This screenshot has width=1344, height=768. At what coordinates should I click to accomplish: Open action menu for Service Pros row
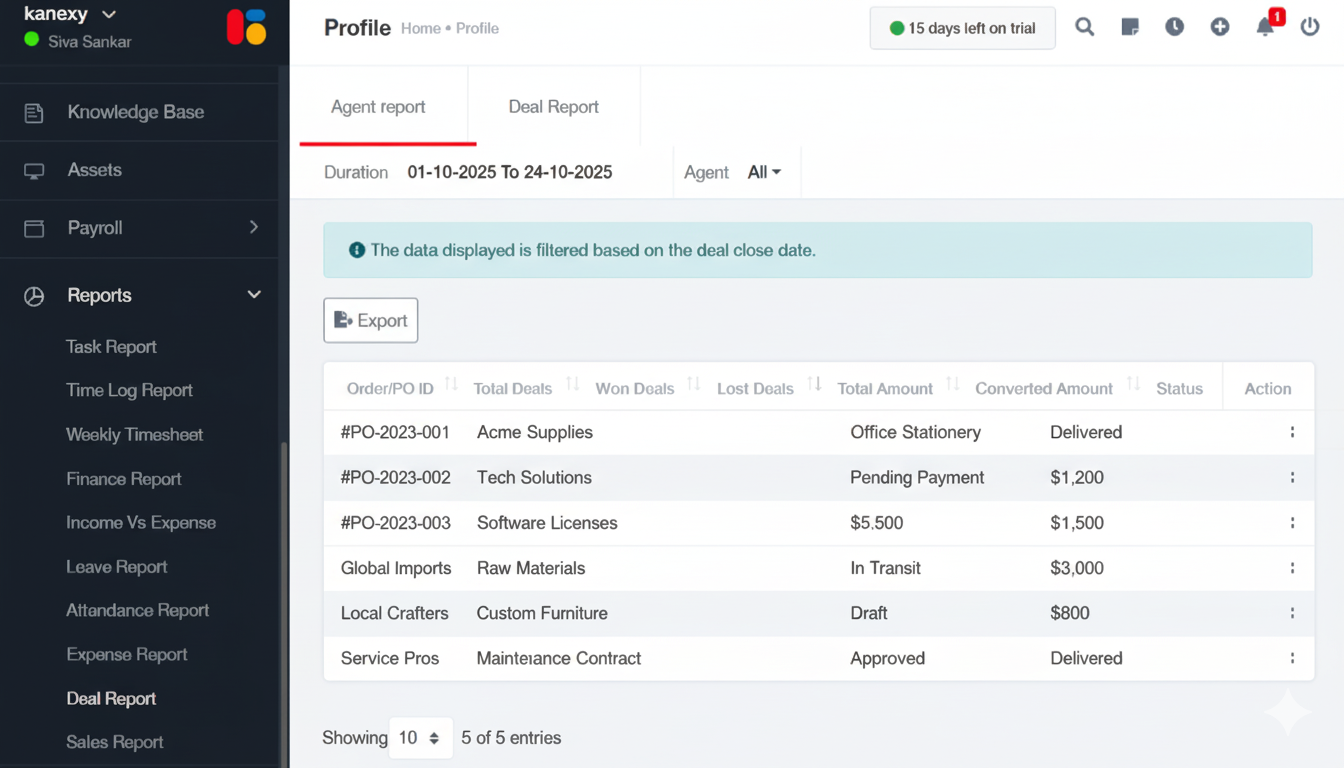(x=1292, y=659)
